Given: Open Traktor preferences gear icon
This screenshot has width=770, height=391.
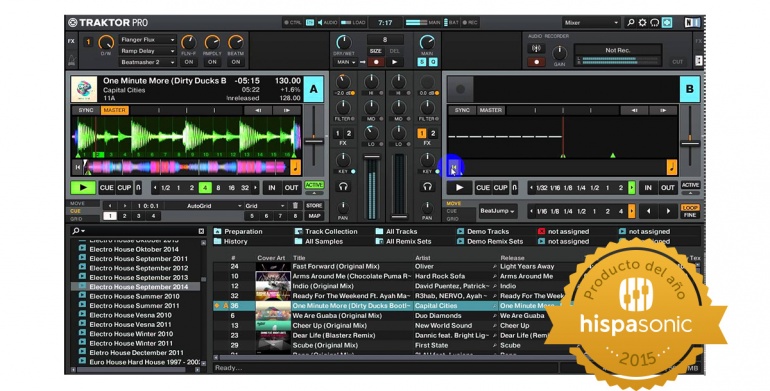Looking at the screenshot, I should 642,23.
